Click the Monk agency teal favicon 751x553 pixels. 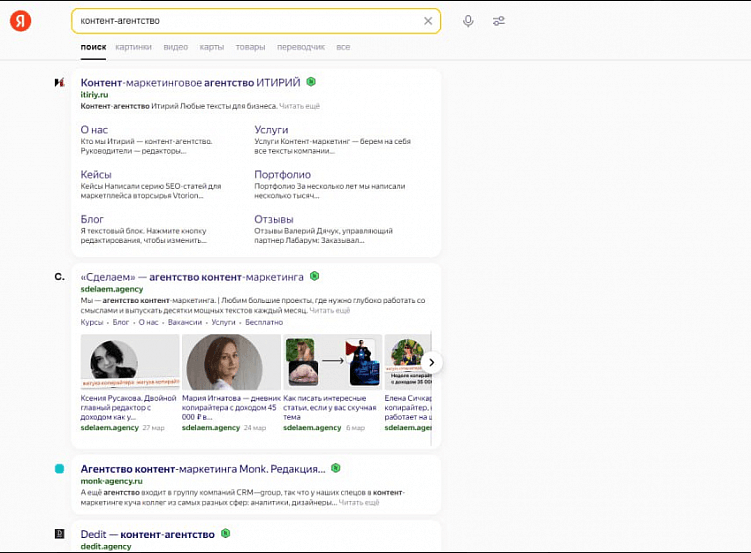click(x=59, y=468)
